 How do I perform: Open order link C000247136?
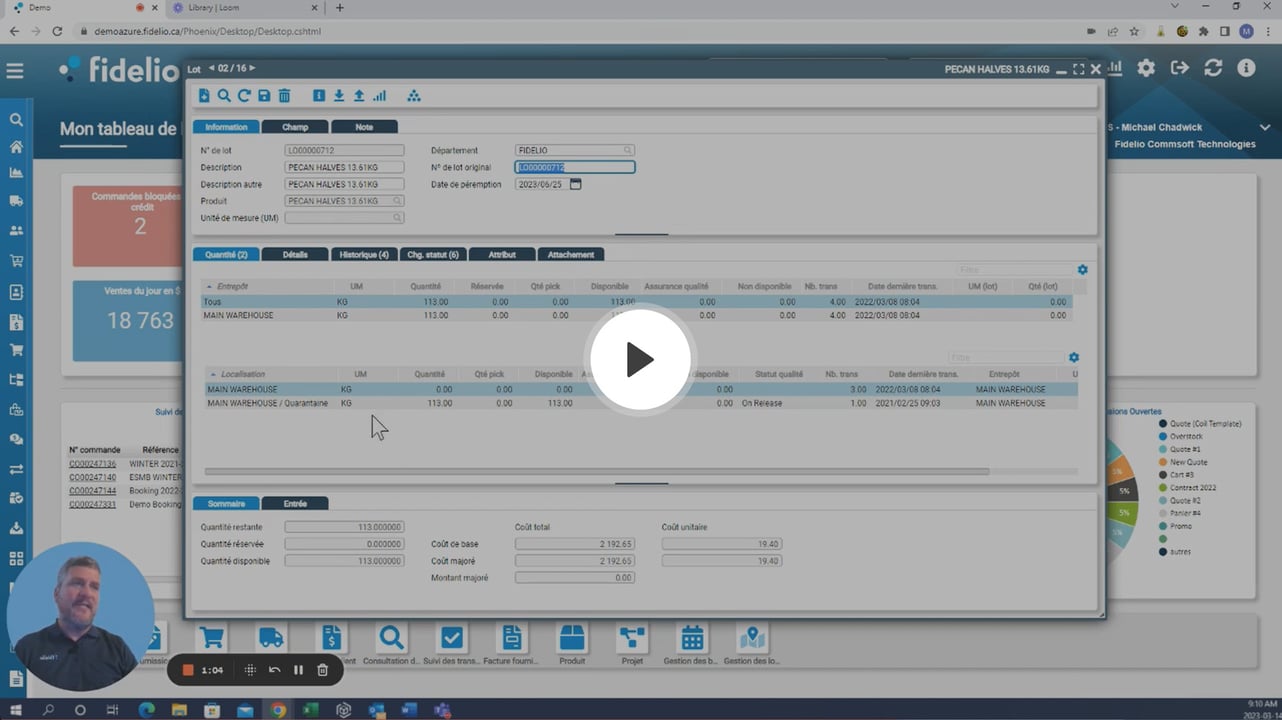point(92,464)
